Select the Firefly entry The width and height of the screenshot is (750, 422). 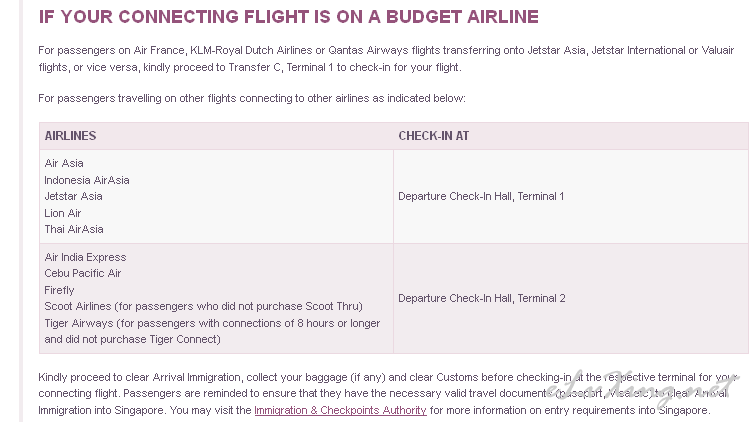pos(59,290)
